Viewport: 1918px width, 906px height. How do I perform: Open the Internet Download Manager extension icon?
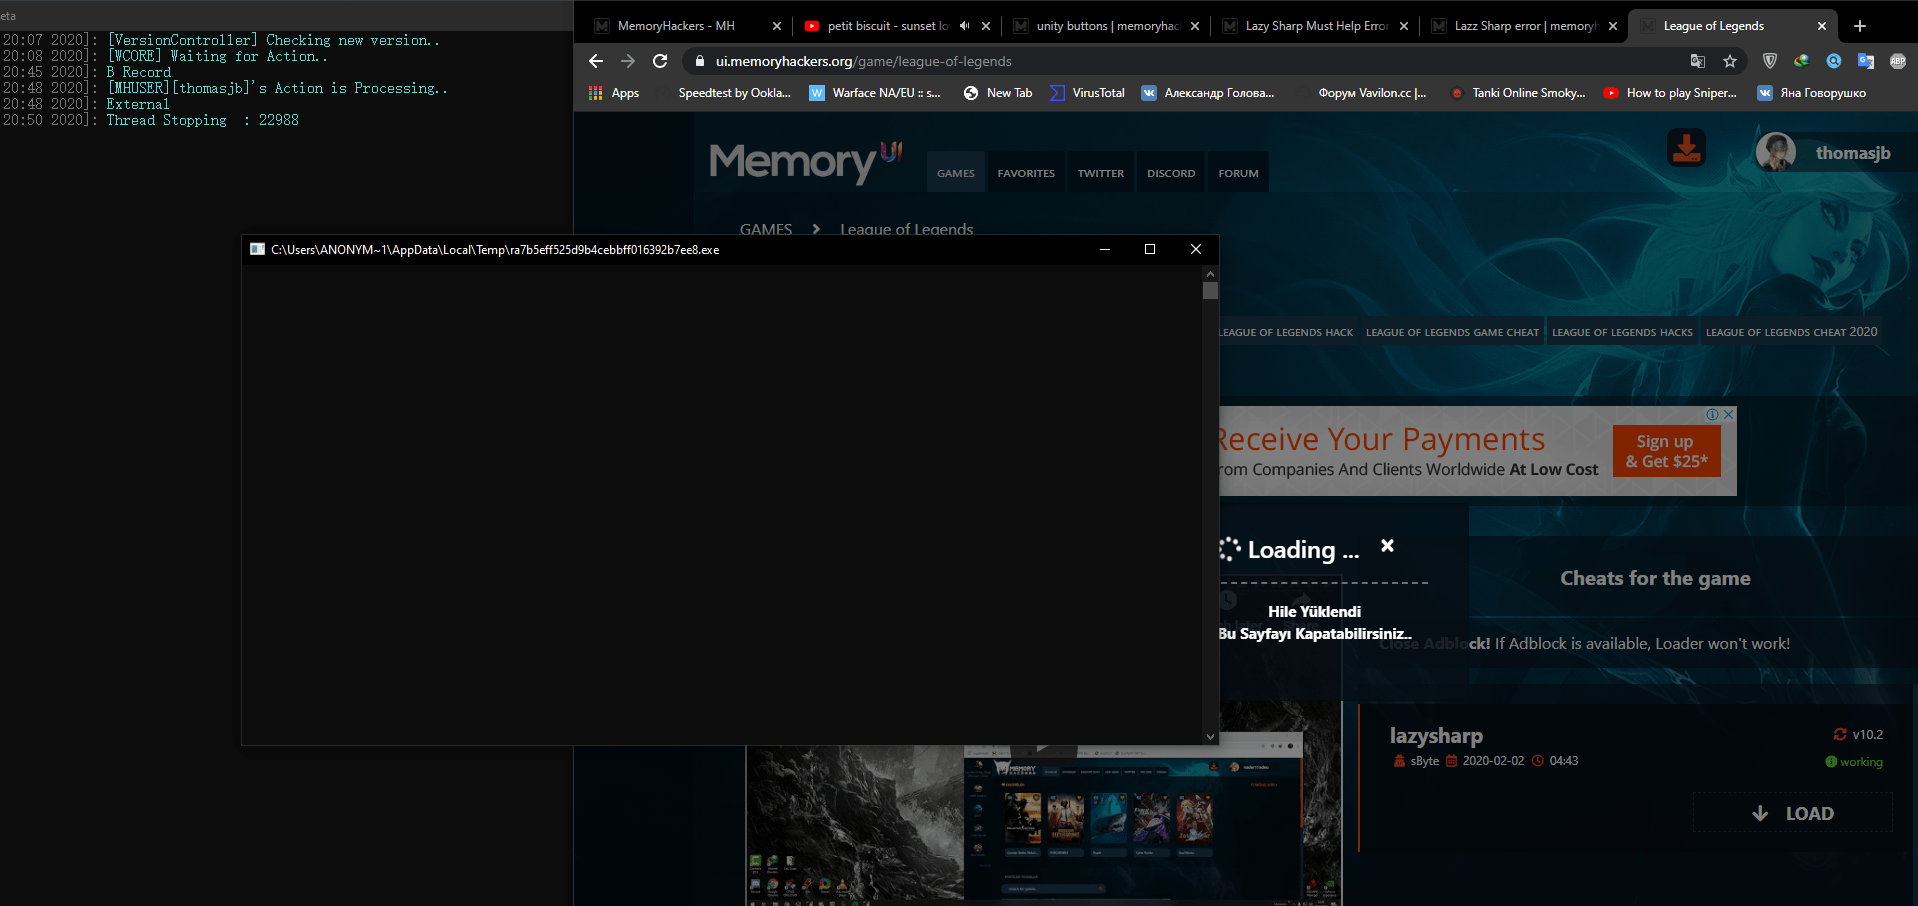1802,61
